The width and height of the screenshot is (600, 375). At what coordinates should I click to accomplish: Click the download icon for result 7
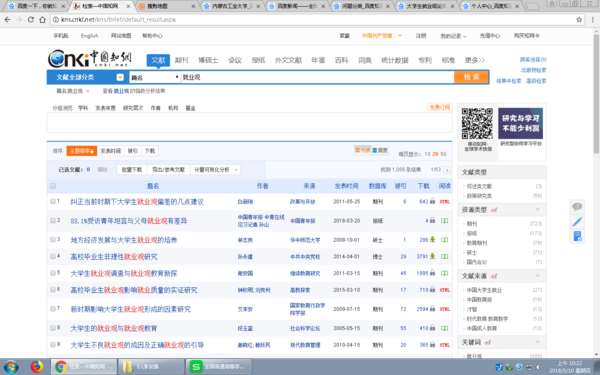pyautogui.click(x=432, y=309)
